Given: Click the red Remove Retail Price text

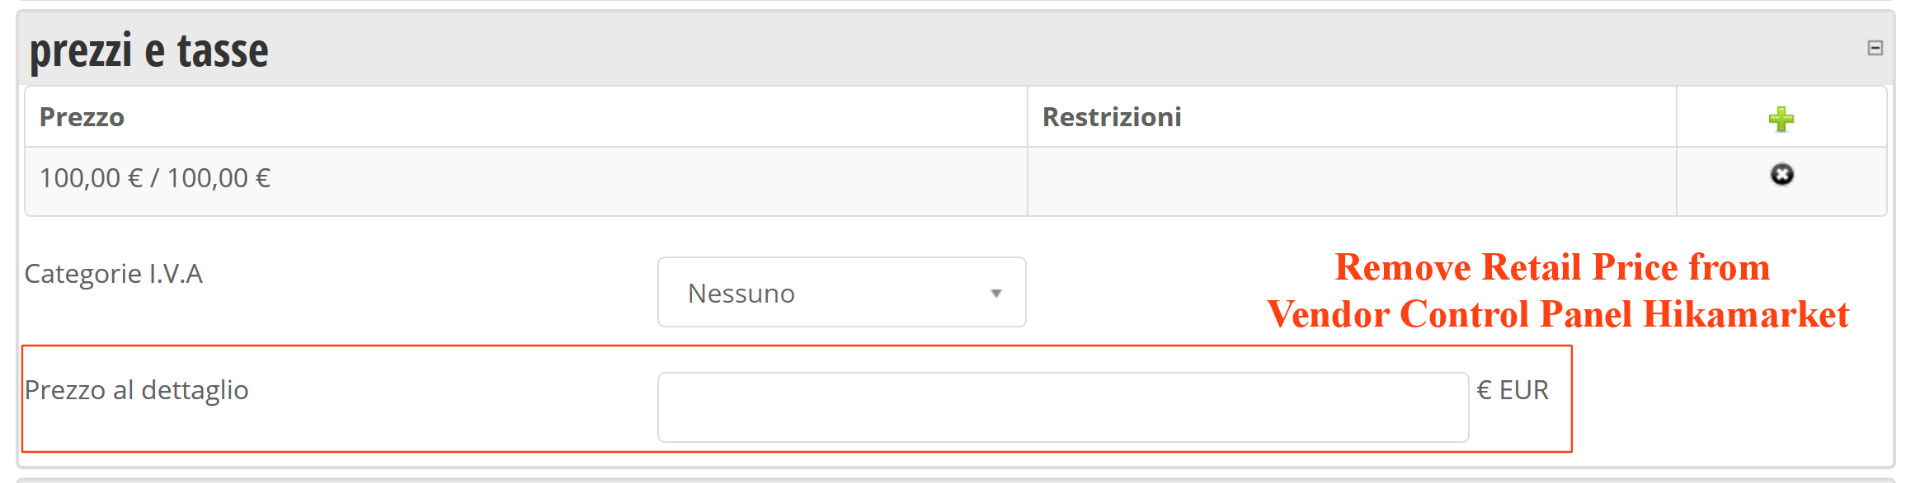Looking at the screenshot, I should [x=1552, y=267].
